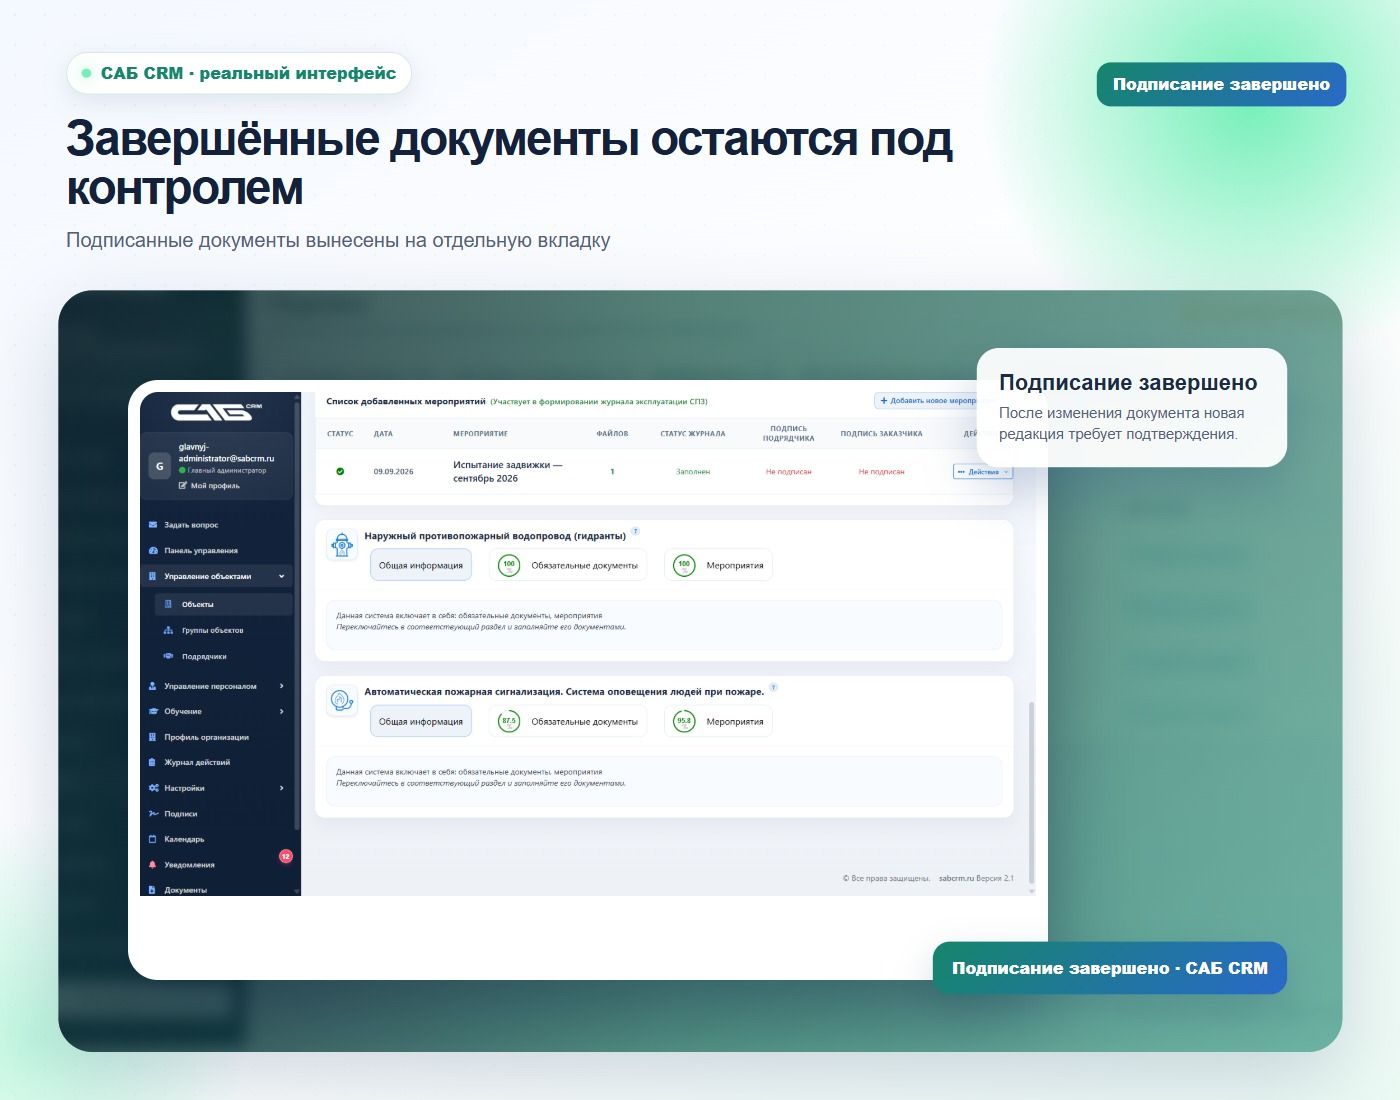Select 'Общая информация' tab under hydrants system

tap(421, 565)
